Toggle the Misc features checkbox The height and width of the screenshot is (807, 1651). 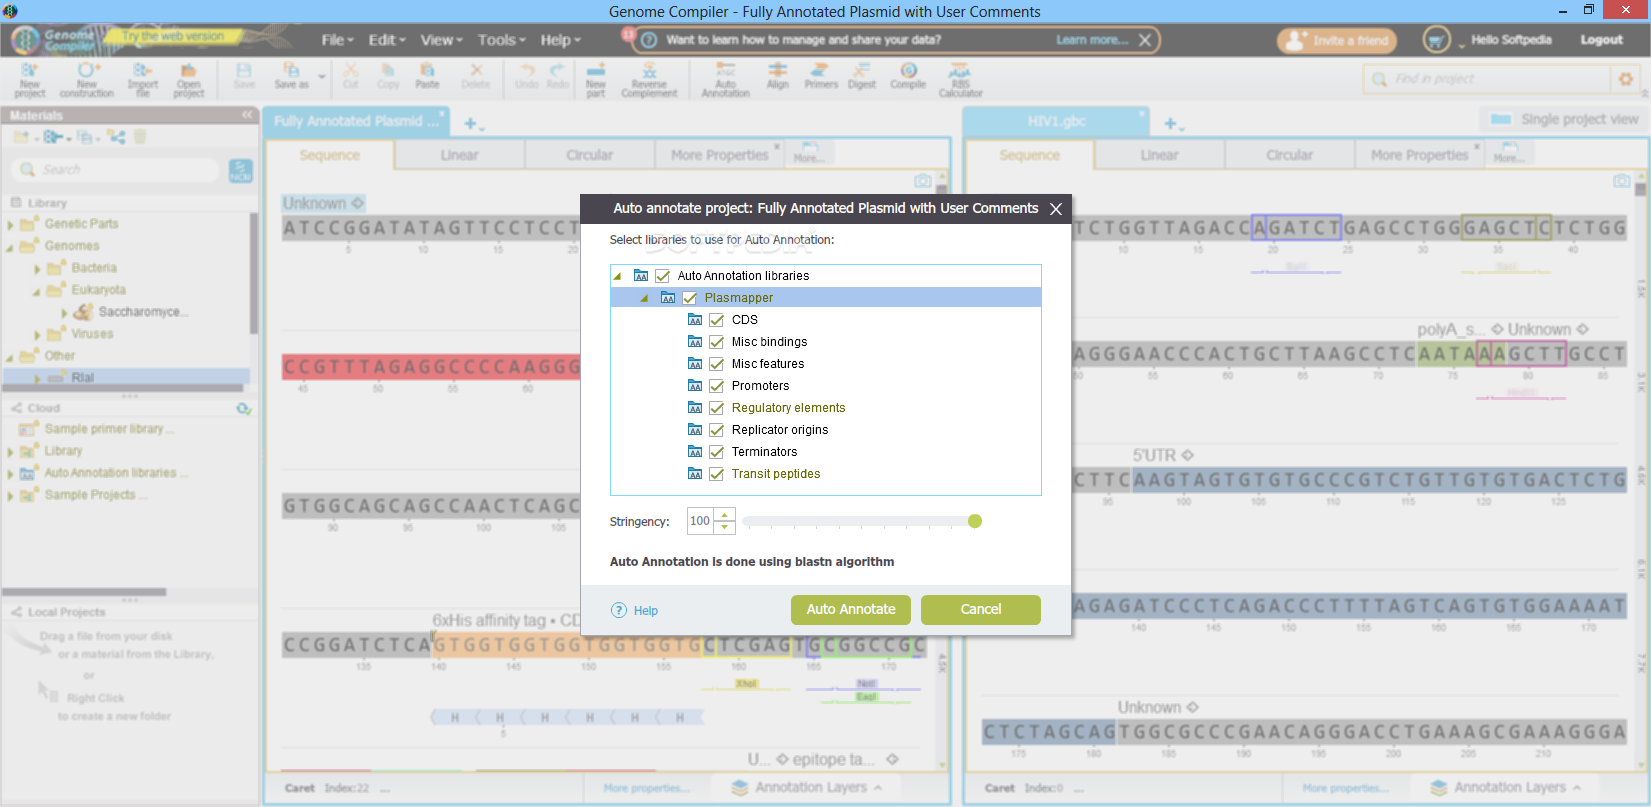click(x=716, y=364)
